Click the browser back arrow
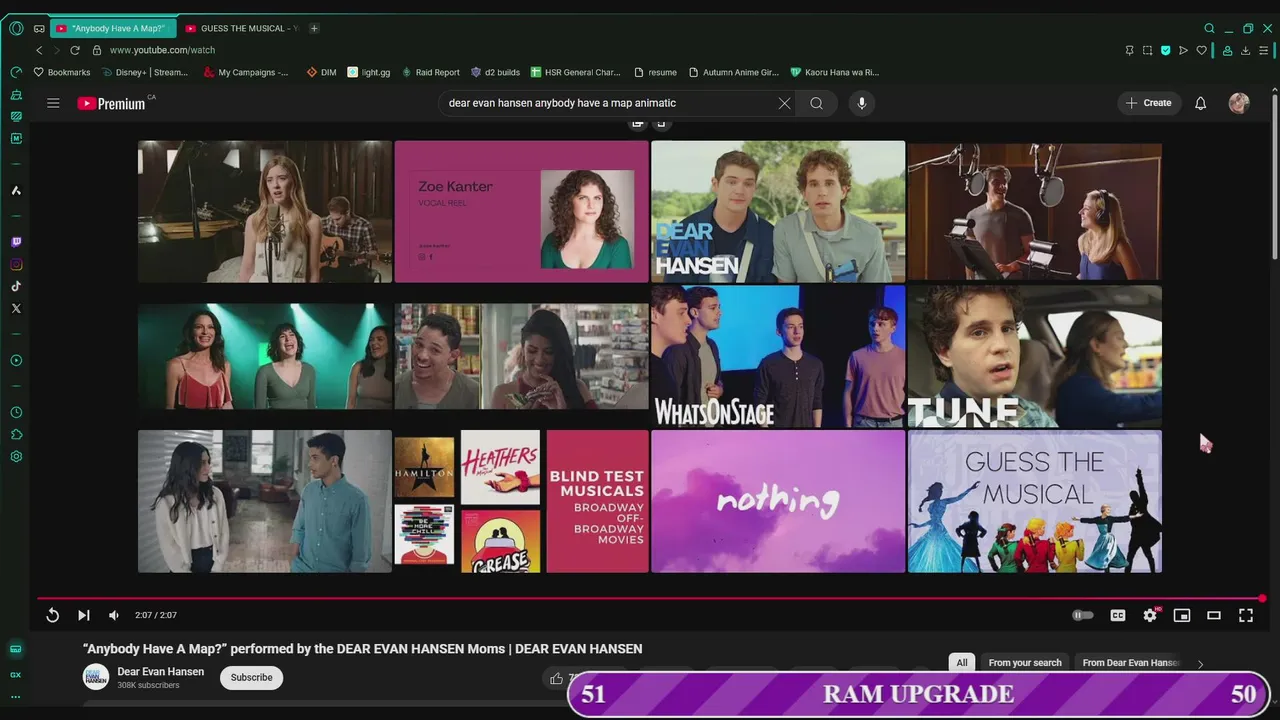 point(39,50)
